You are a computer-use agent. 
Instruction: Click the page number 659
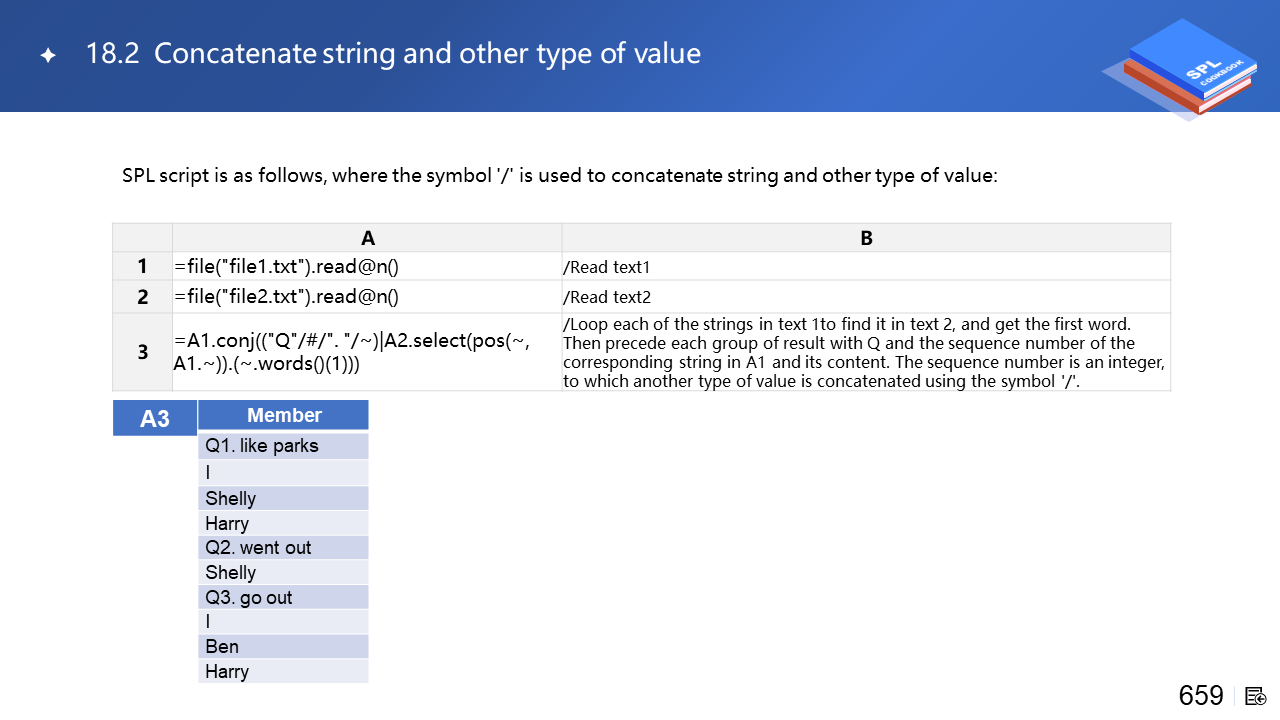tap(1201, 696)
